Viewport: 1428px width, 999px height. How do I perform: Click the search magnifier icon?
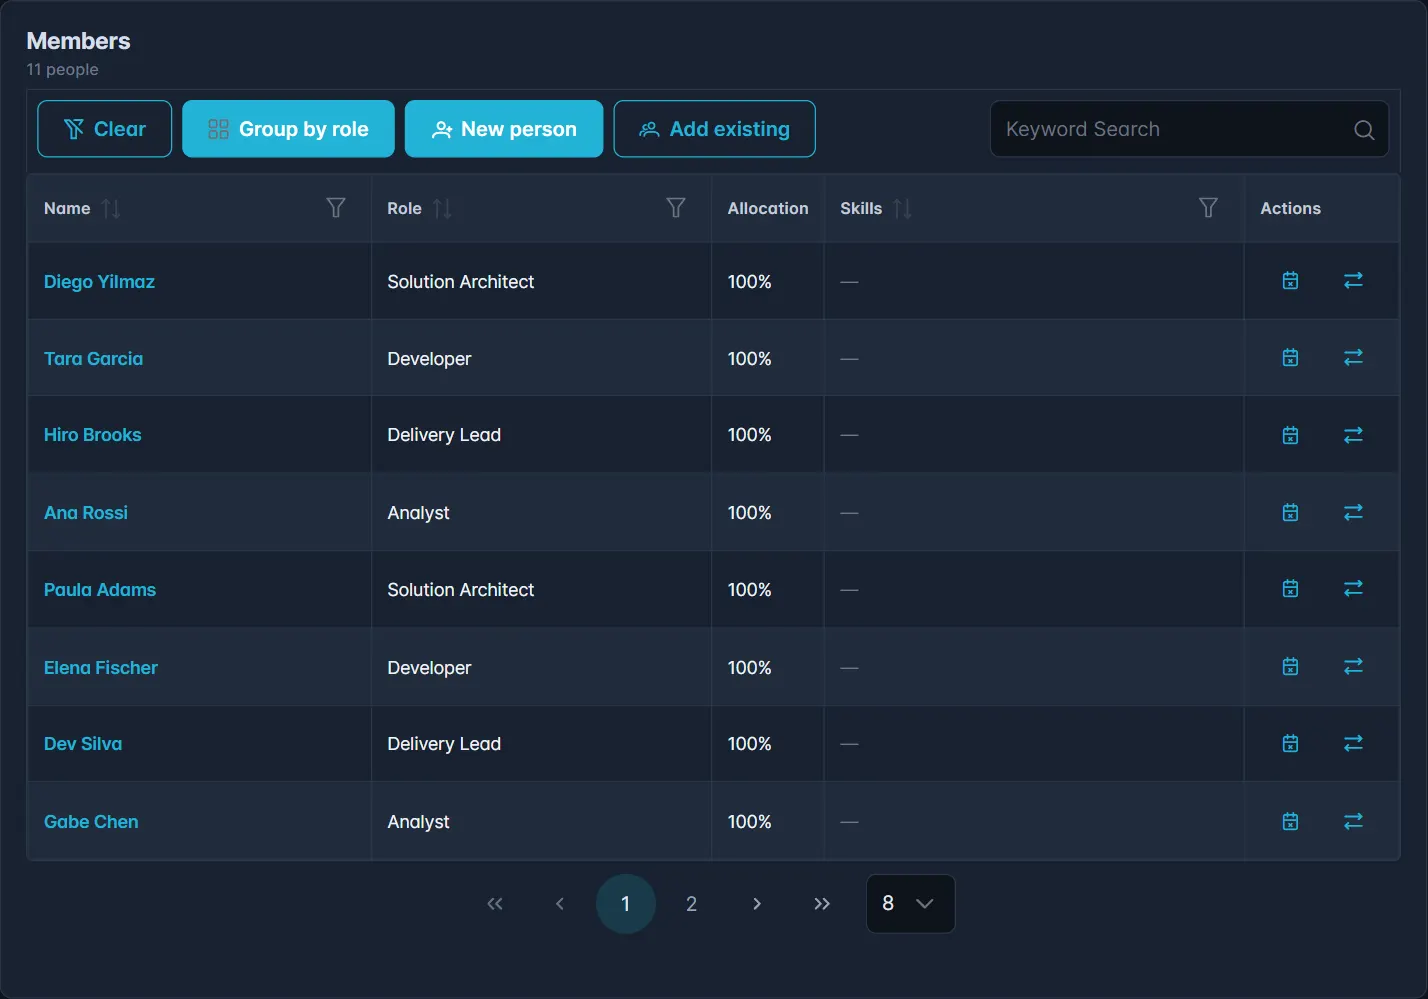[1364, 129]
